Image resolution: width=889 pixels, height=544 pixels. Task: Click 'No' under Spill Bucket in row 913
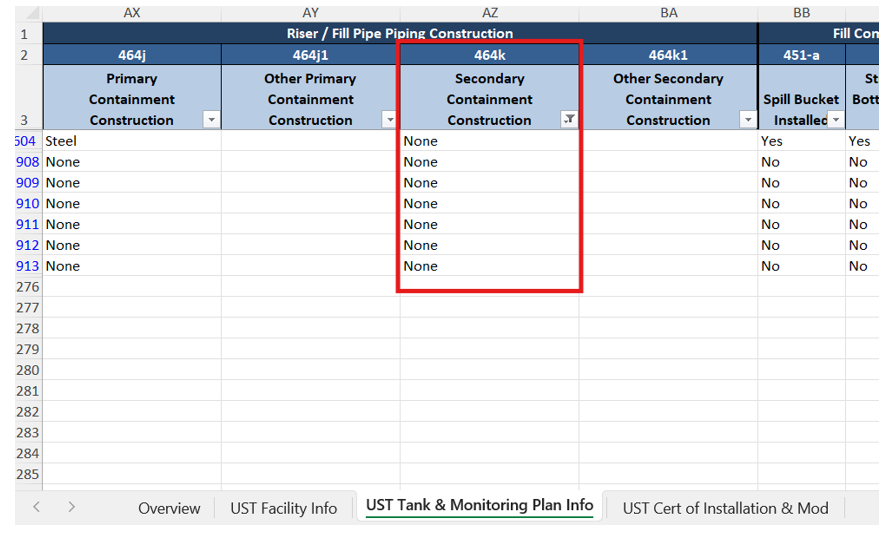coord(802,266)
